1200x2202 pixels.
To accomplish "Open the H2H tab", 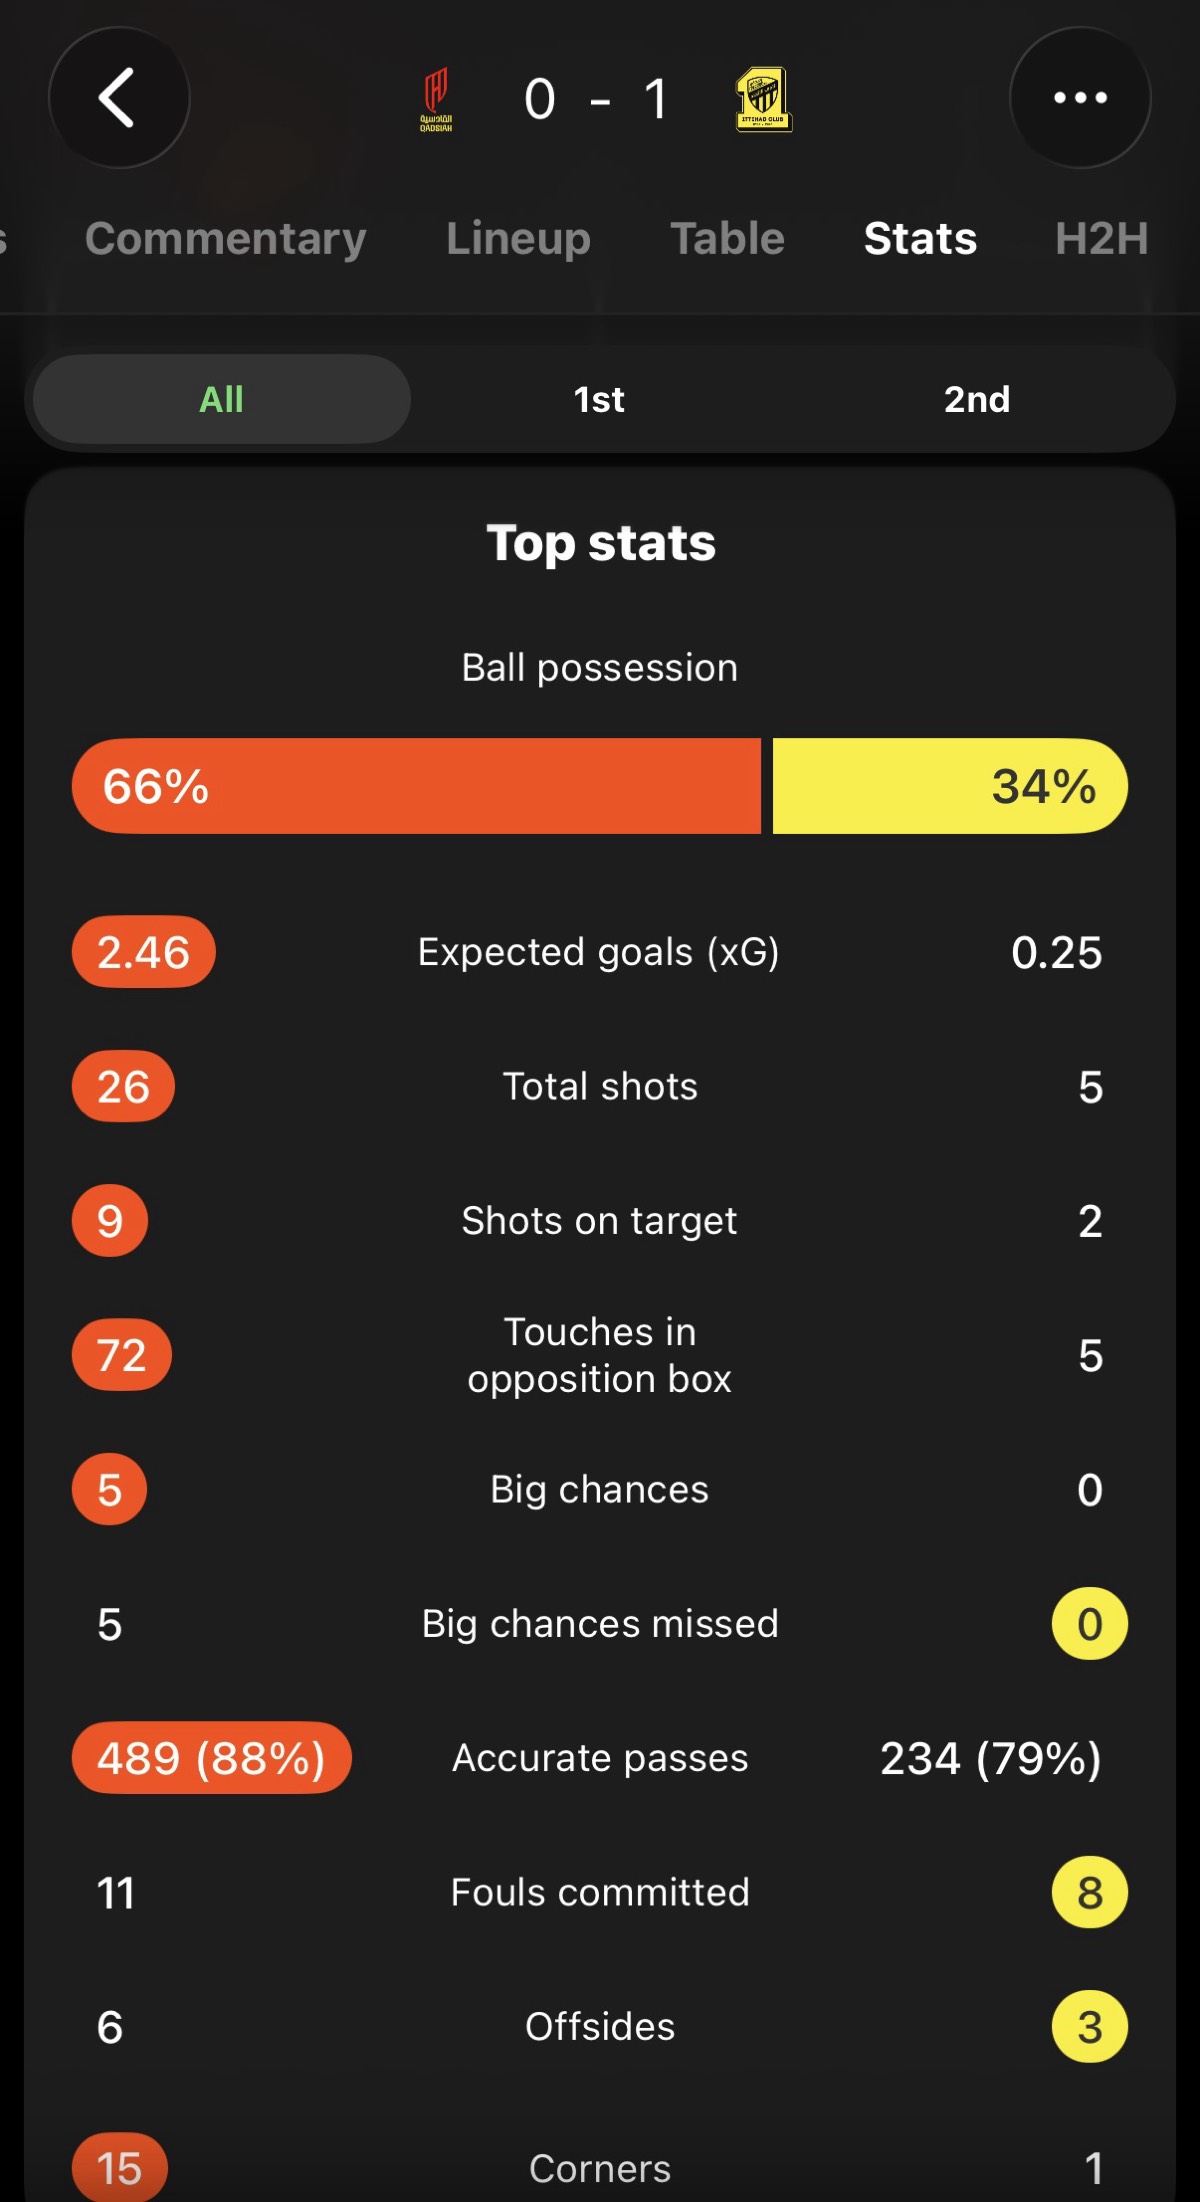I will pyautogui.click(x=1101, y=238).
